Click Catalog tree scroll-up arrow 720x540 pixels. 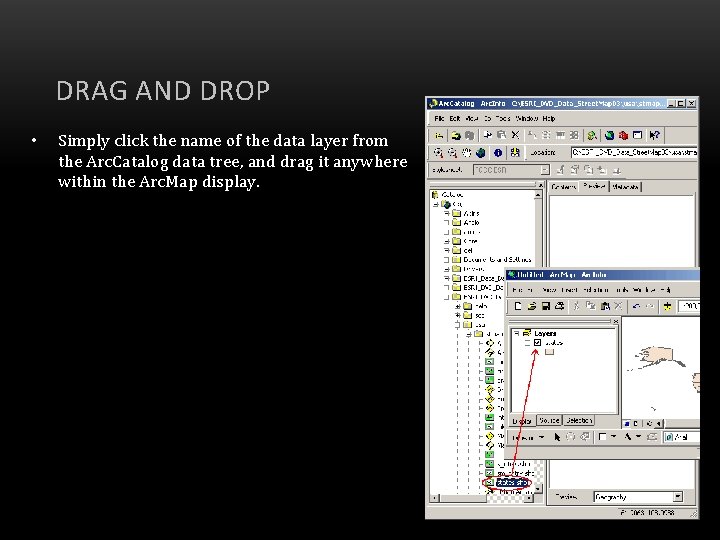[x=538, y=195]
